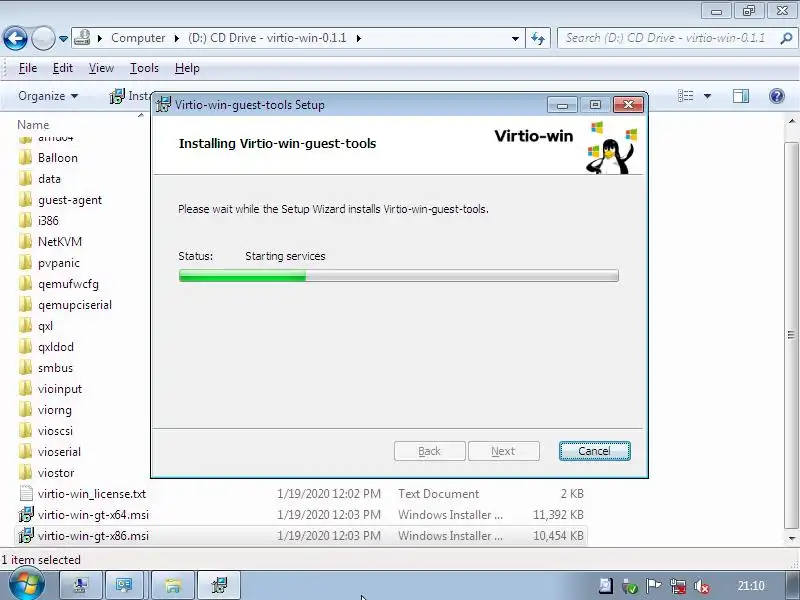Open the Edit menu
The width and height of the screenshot is (800, 600).
63,68
